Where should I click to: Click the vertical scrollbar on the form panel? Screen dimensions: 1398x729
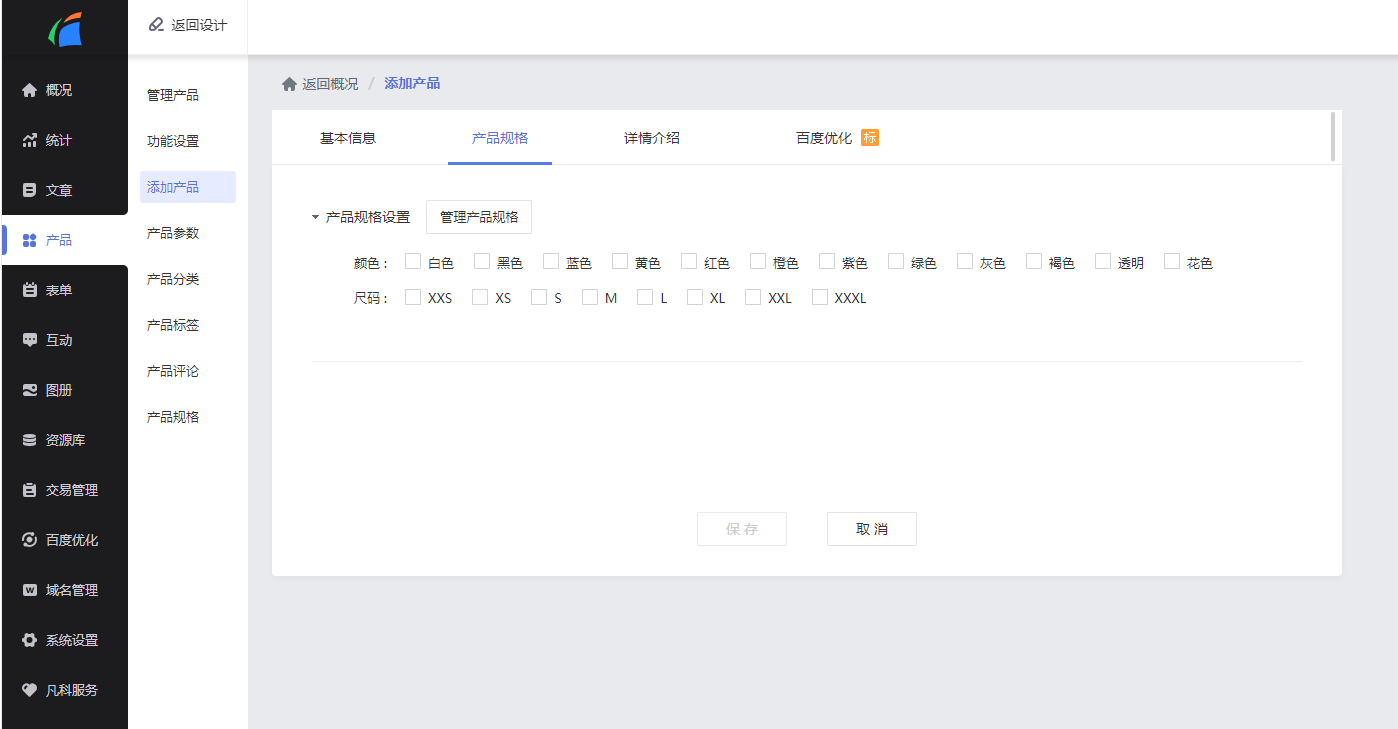(1333, 137)
